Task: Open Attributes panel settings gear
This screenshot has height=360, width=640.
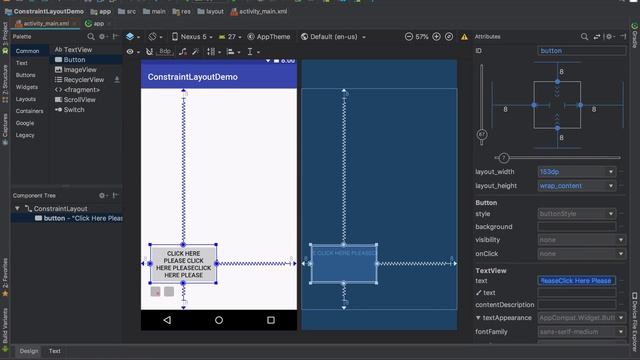Action: click(x=610, y=37)
